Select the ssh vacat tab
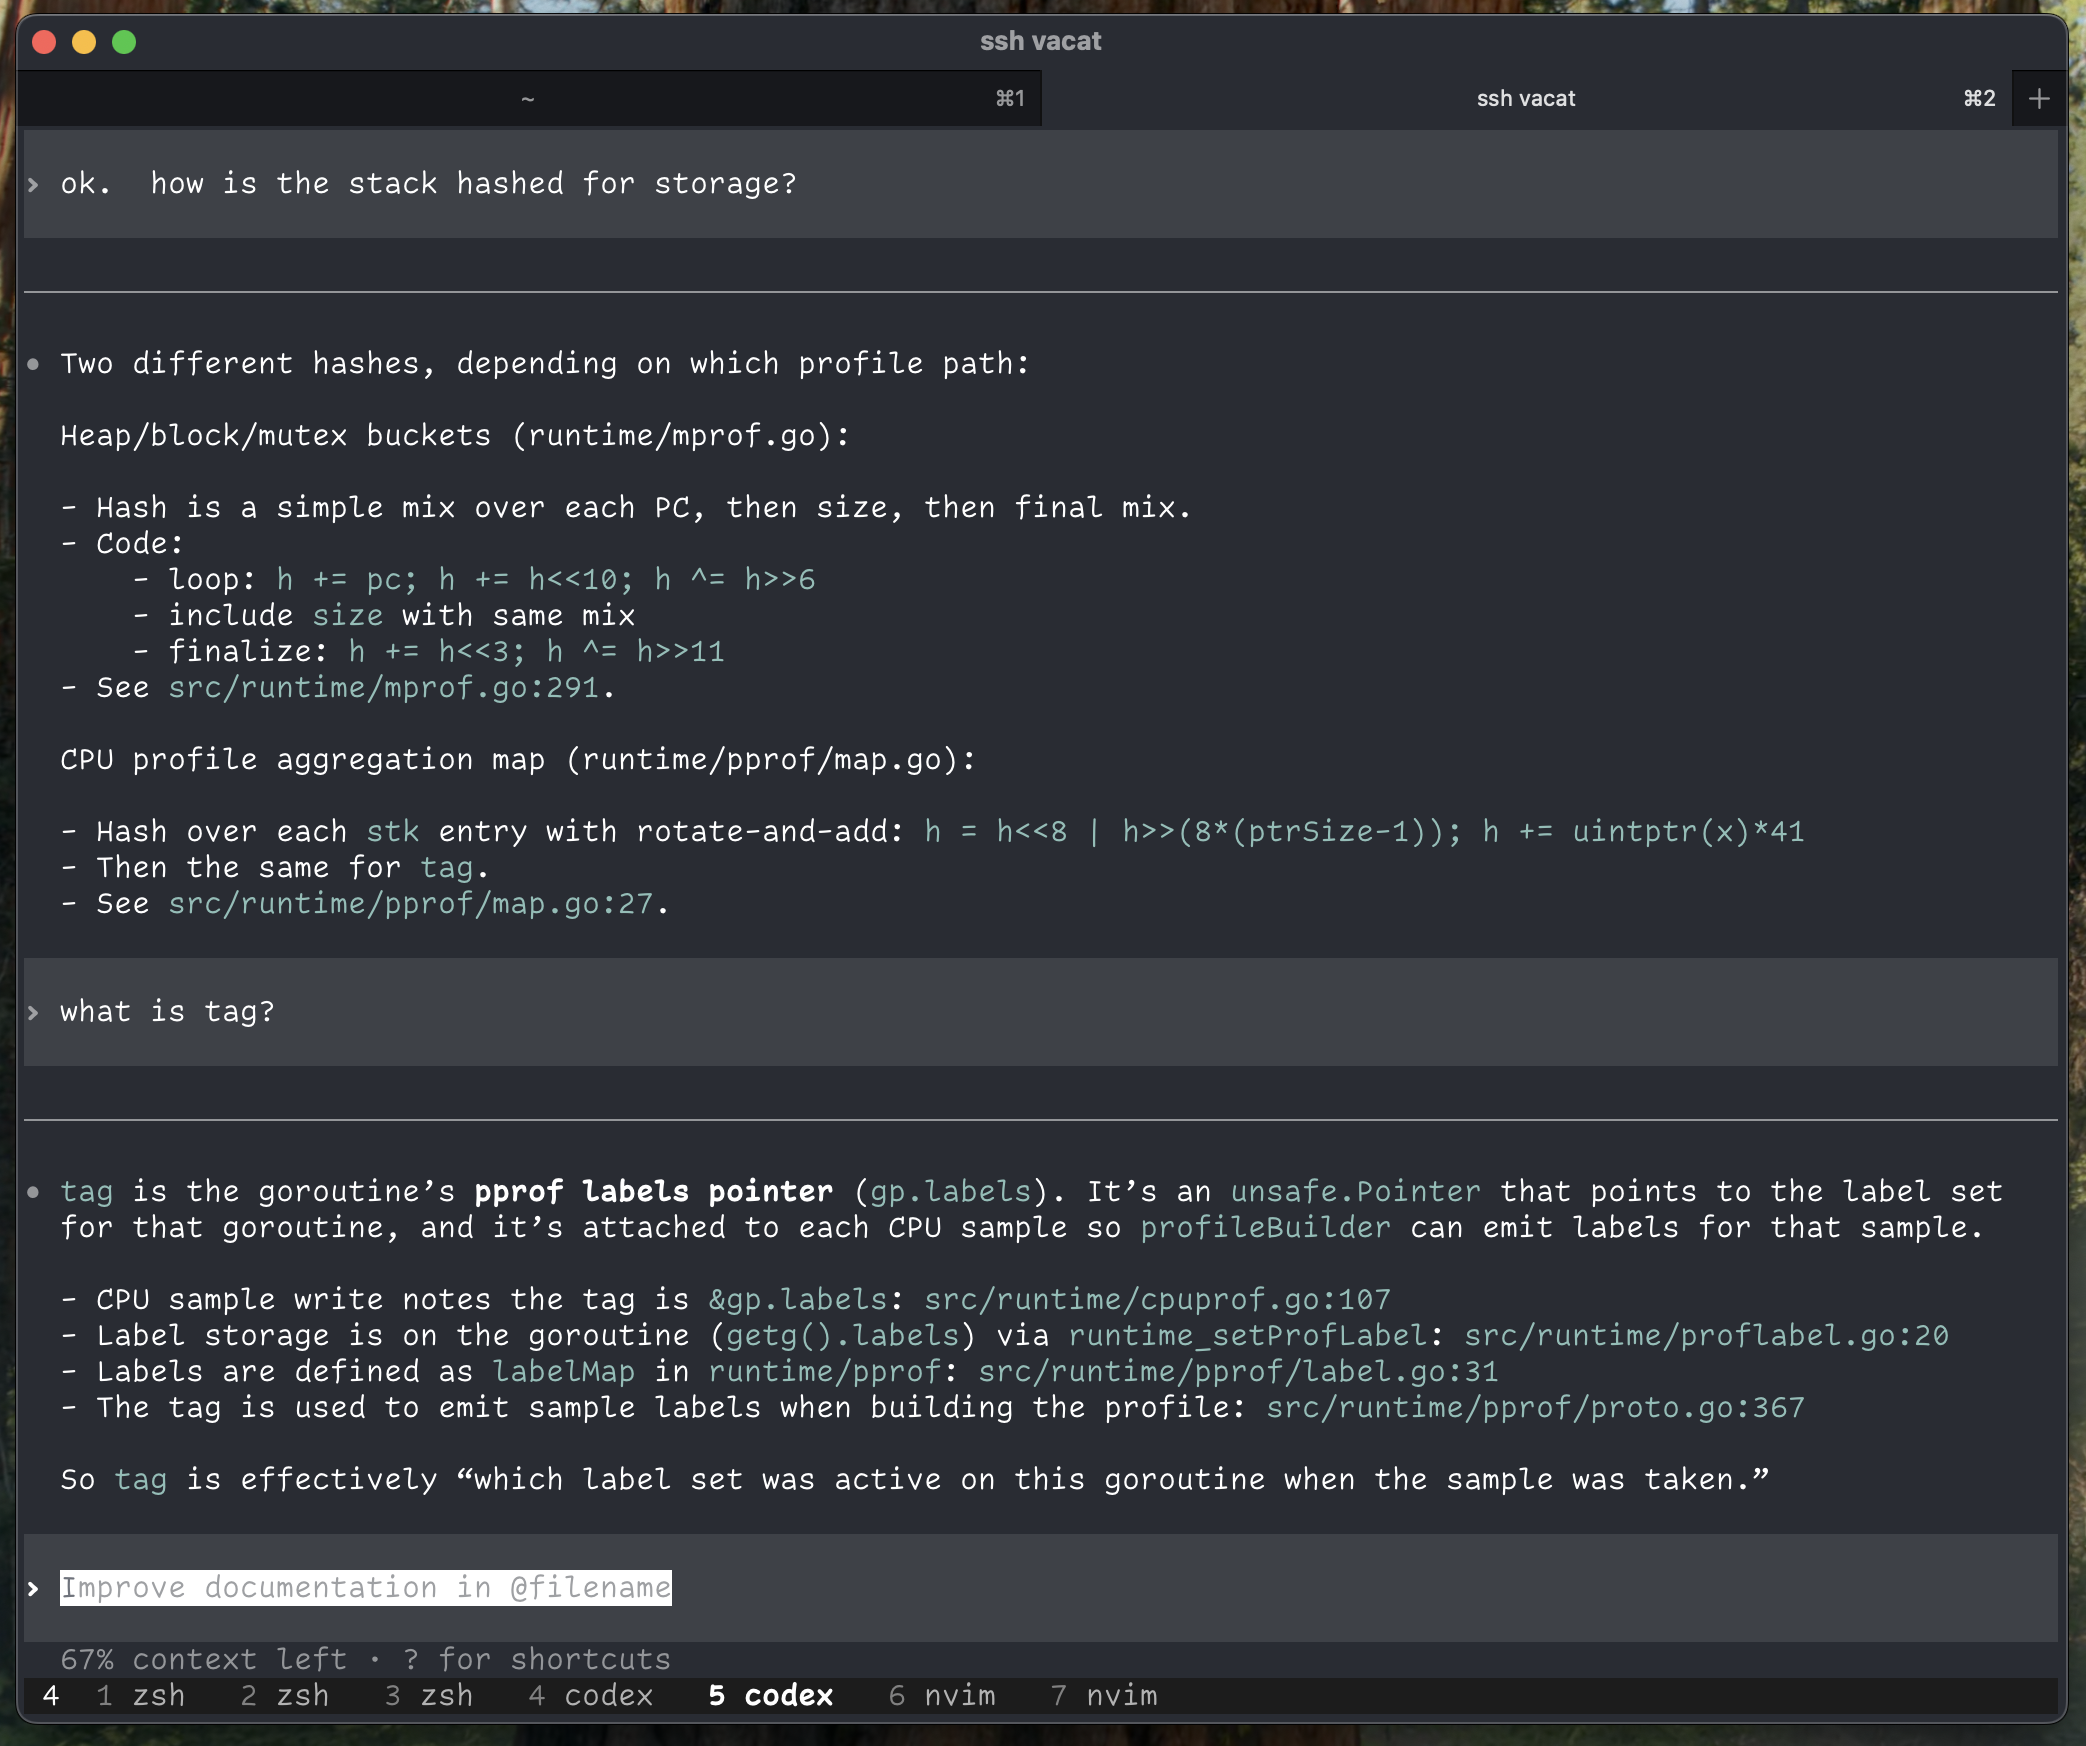 [x=1525, y=99]
